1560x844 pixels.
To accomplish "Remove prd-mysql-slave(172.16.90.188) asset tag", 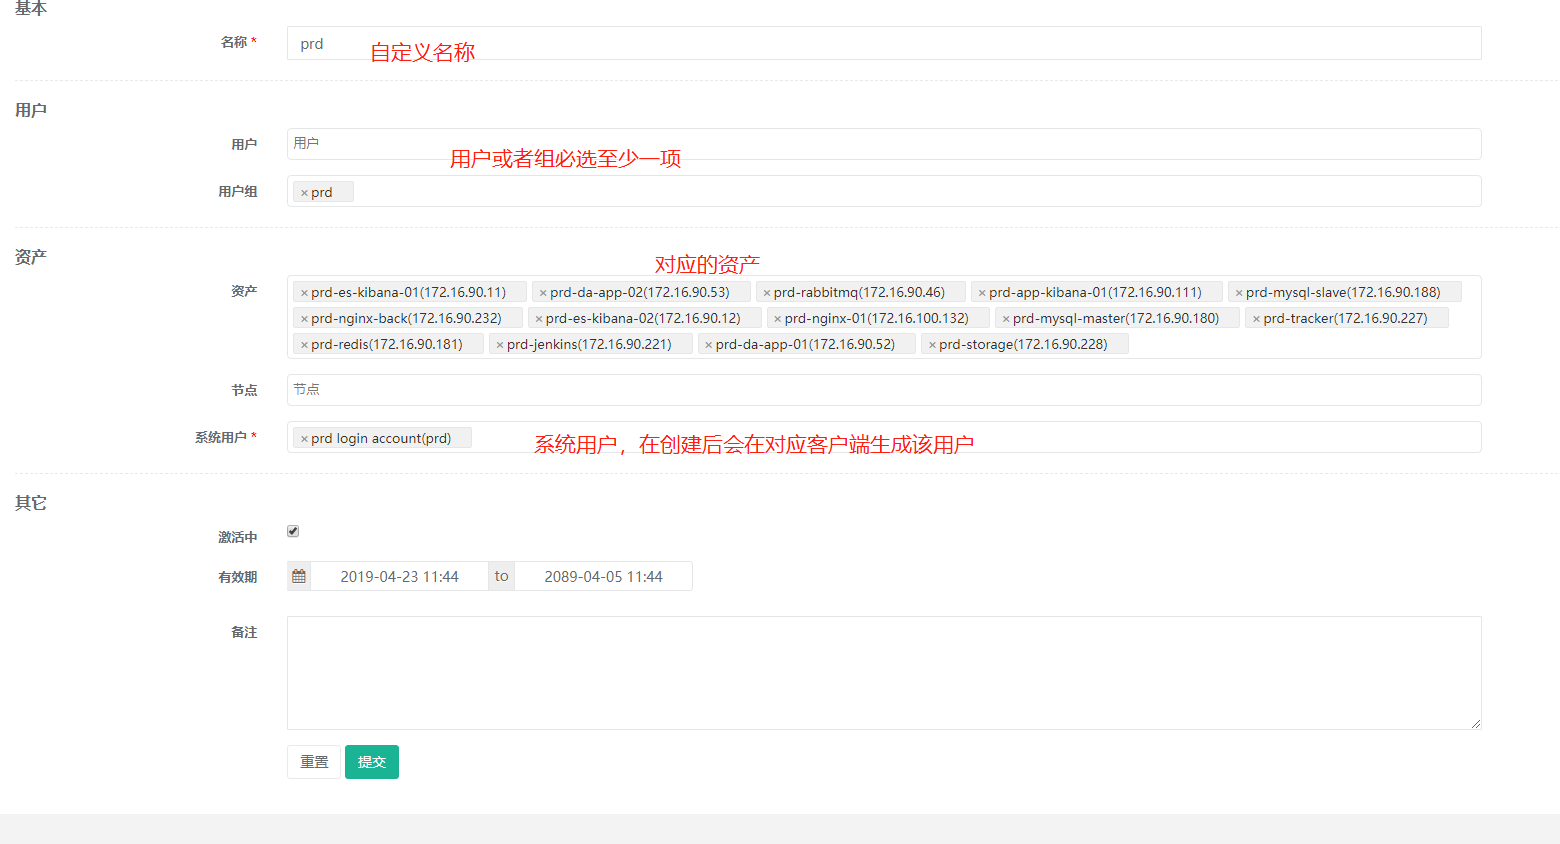I will click(x=1239, y=293).
